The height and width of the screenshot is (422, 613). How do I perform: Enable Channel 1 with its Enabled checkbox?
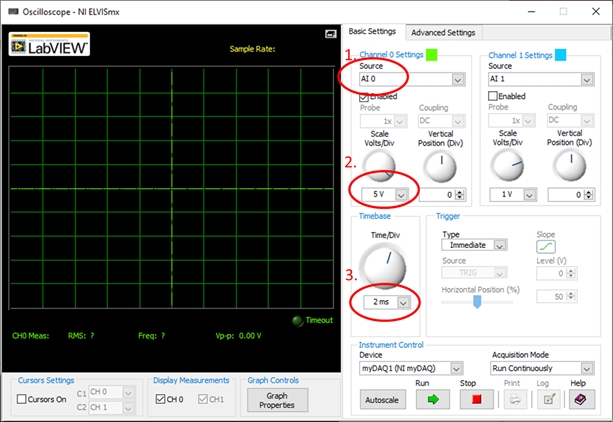[x=493, y=96]
